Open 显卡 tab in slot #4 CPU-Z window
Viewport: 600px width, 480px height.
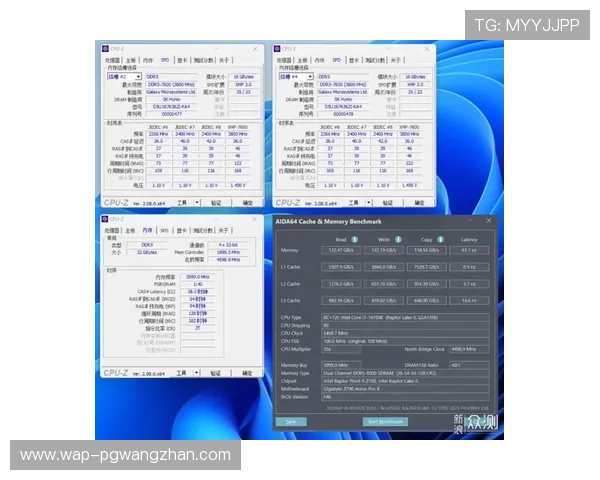tap(354, 60)
